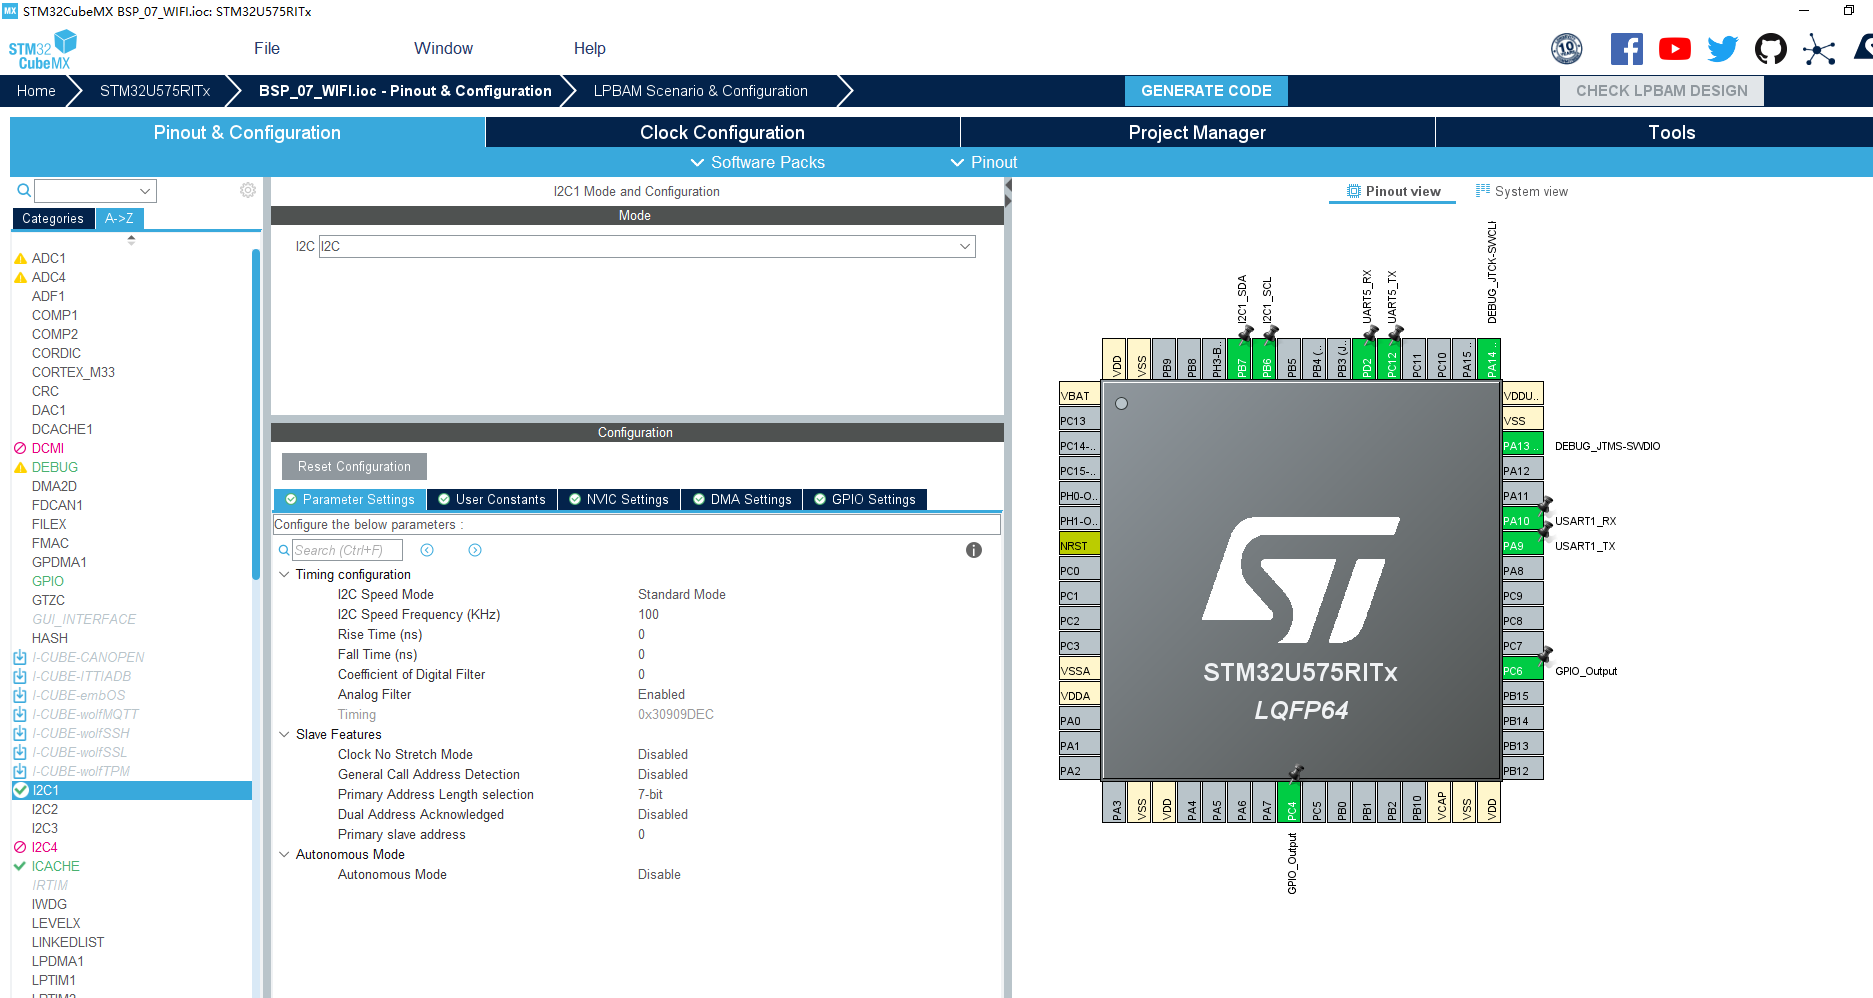The width and height of the screenshot is (1873, 998).
Task: Expand the Software Packs menu
Action: 757,162
